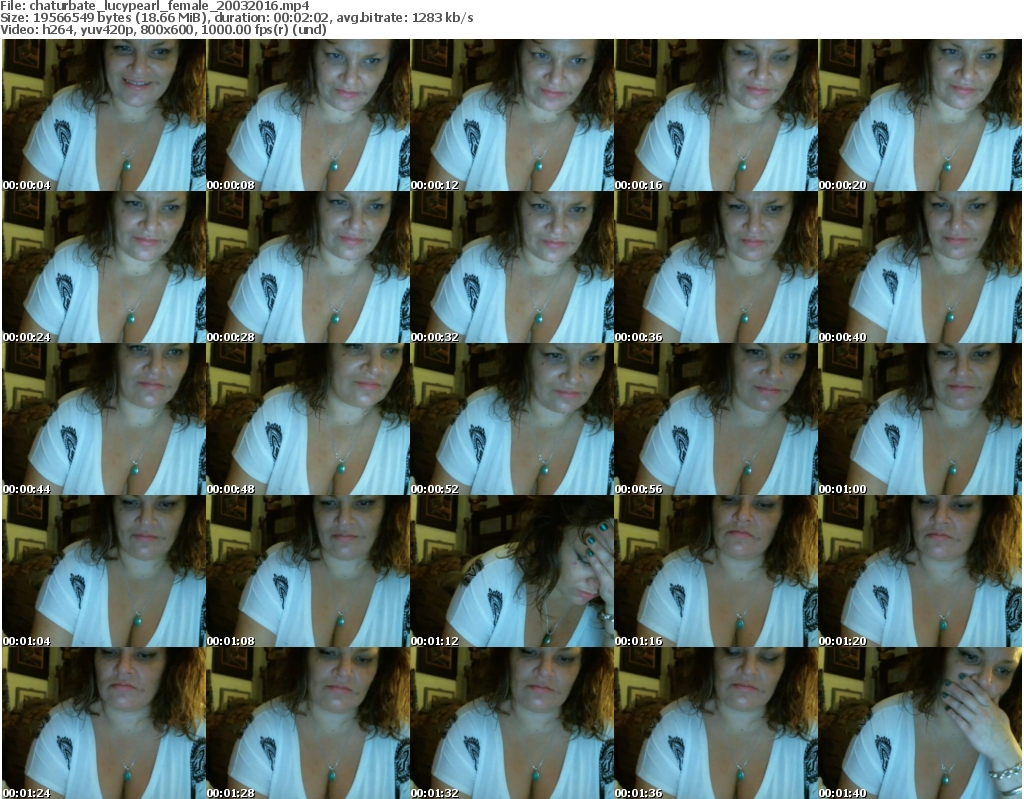1024x799 pixels.
Task: Select the thumbnail stamped 00:00:36
Action: point(716,267)
